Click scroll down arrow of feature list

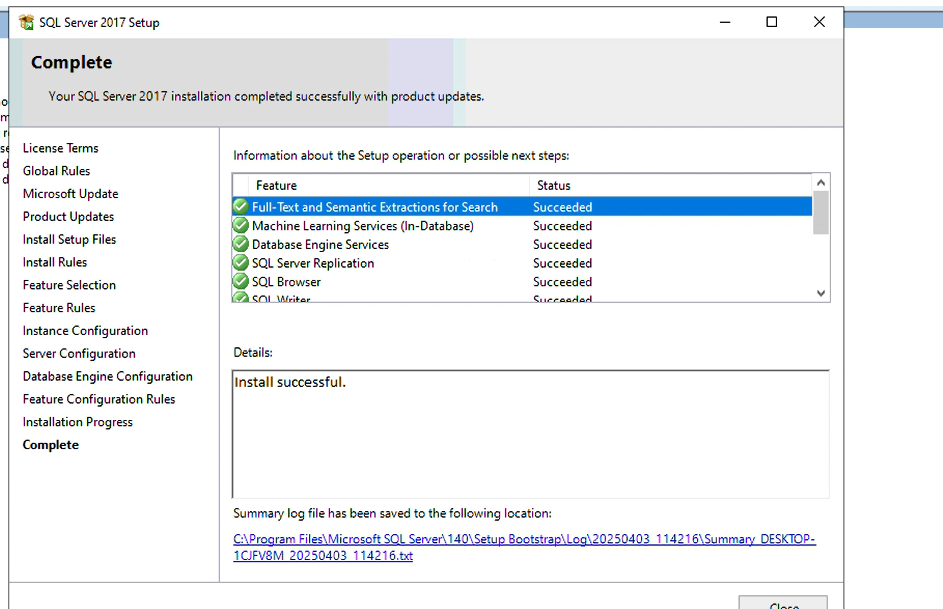point(821,293)
